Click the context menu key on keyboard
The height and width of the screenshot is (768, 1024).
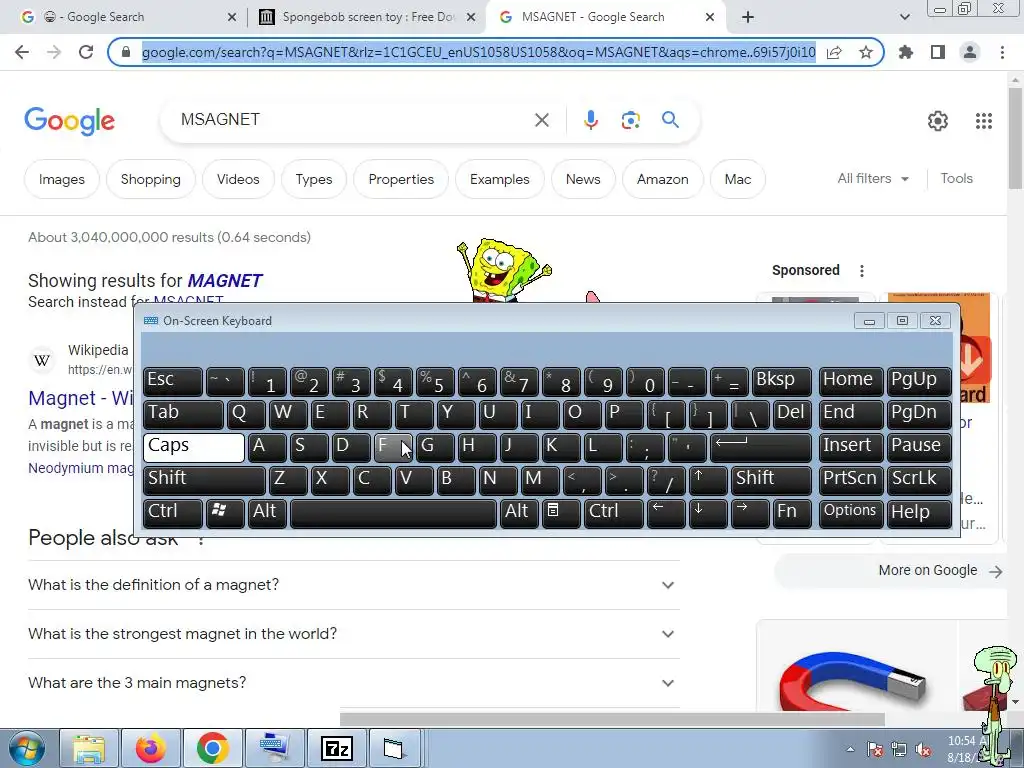(559, 512)
